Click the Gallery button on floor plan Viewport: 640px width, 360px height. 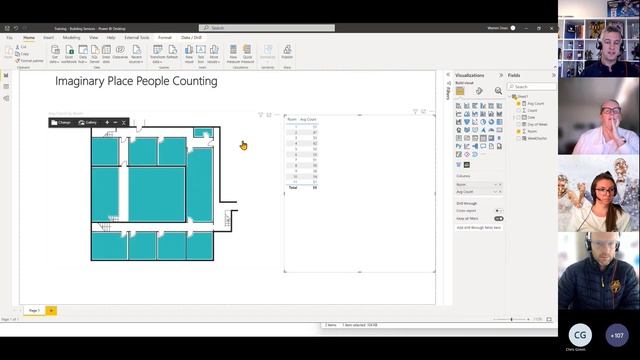tap(88, 122)
